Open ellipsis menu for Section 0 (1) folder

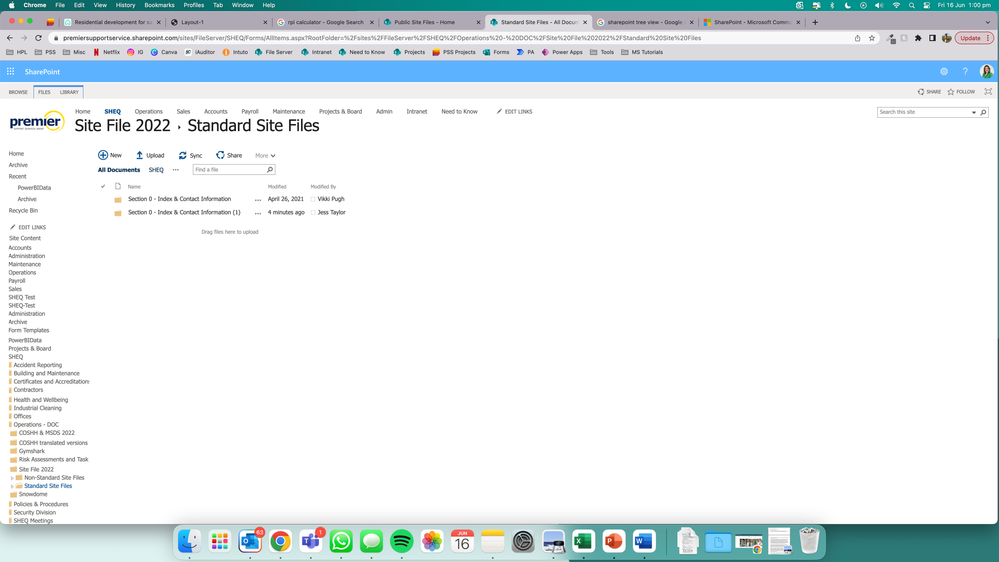coord(258,213)
